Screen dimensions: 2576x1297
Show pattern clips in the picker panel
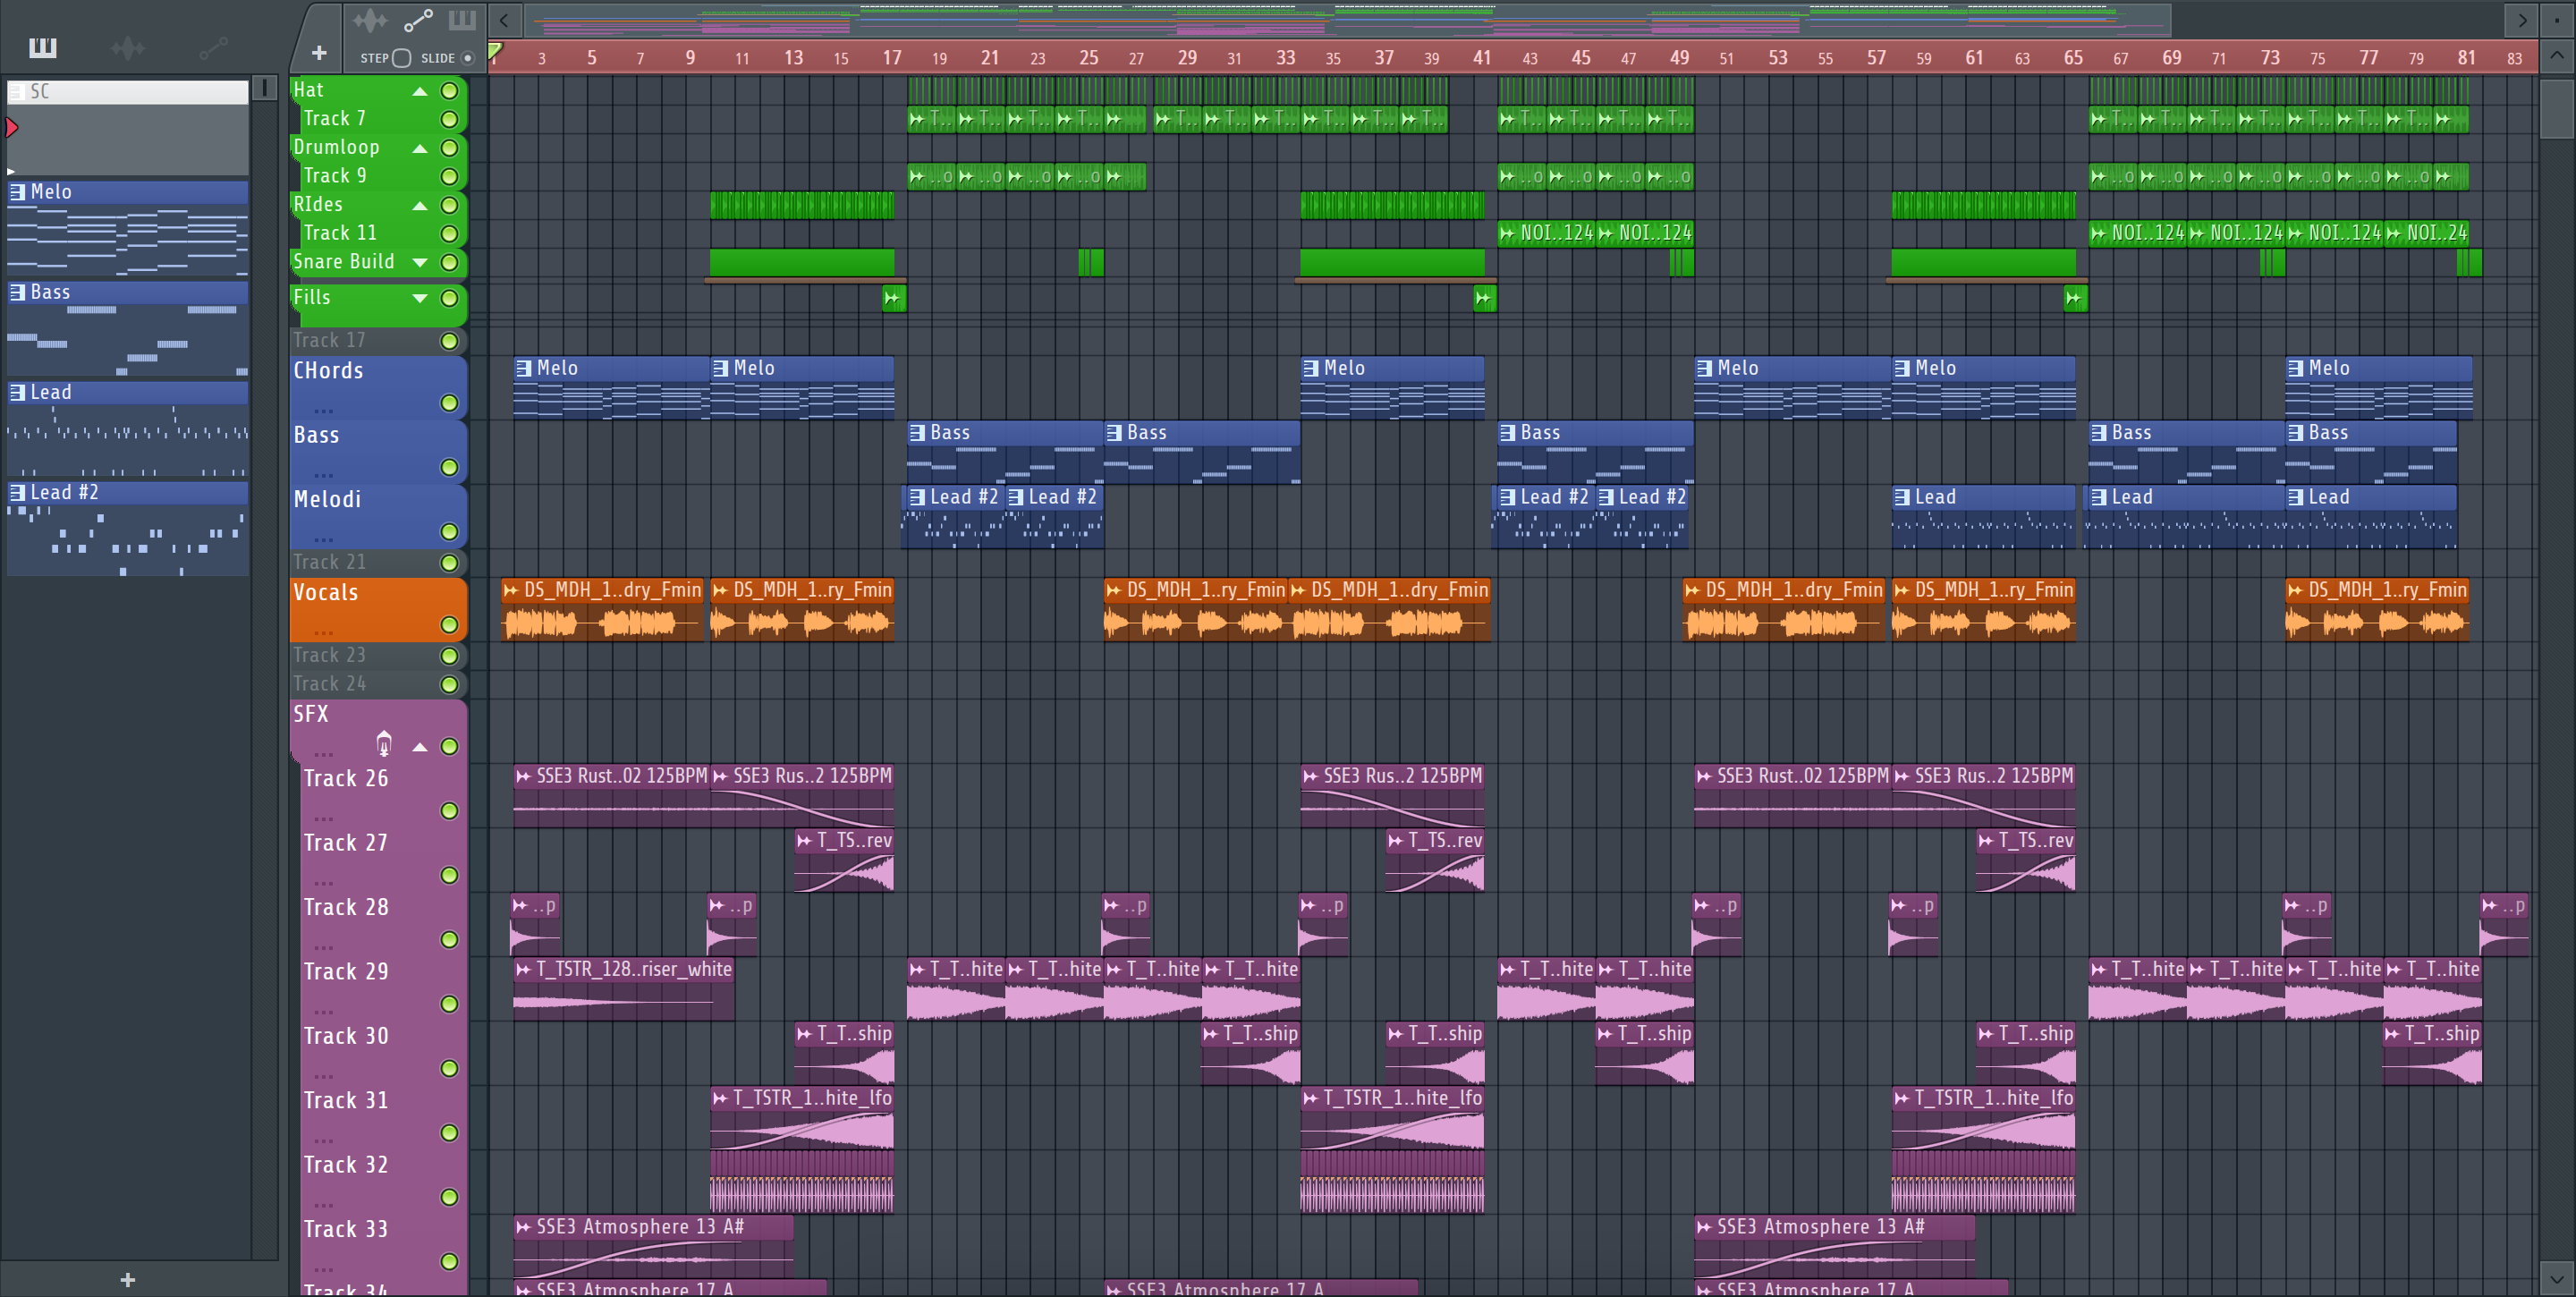42,48
